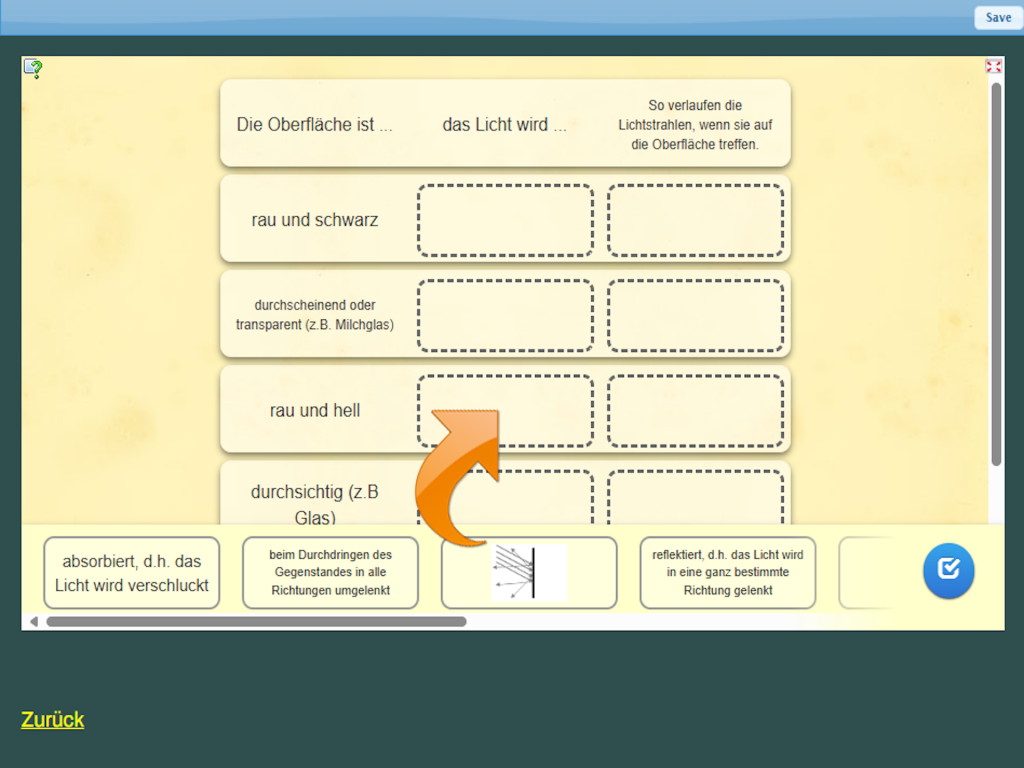Select the 'reflektiert' answer card
Screen dimensions: 1024x768
pyautogui.click(x=727, y=573)
